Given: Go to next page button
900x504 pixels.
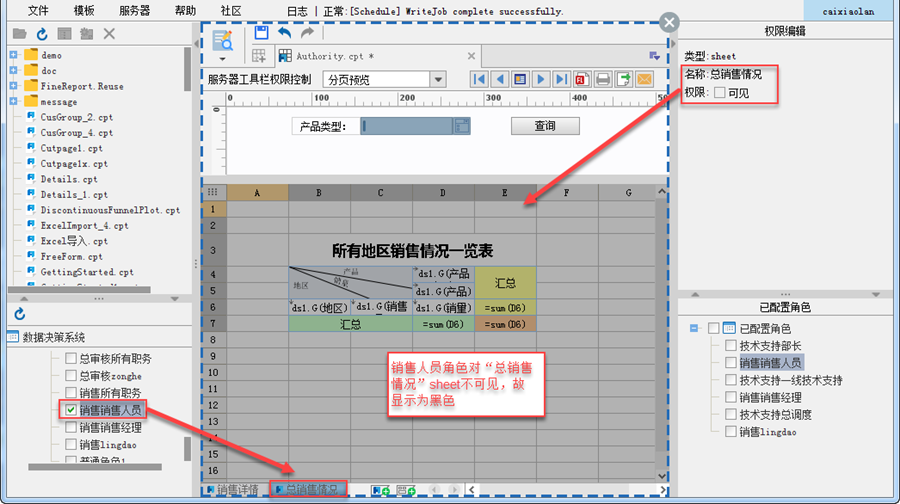Looking at the screenshot, I should coord(541,79).
